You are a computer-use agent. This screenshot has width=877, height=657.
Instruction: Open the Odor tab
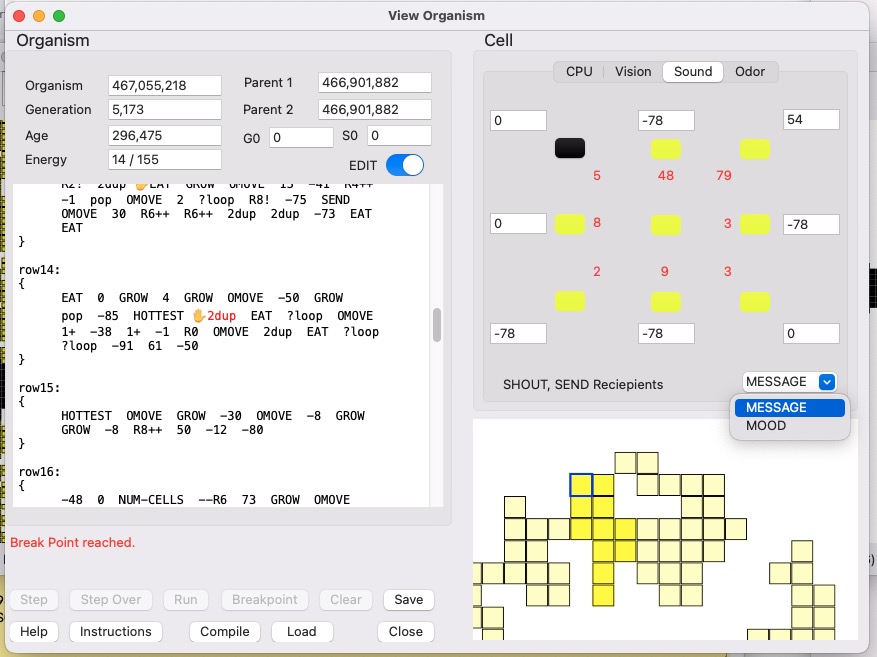point(749,72)
